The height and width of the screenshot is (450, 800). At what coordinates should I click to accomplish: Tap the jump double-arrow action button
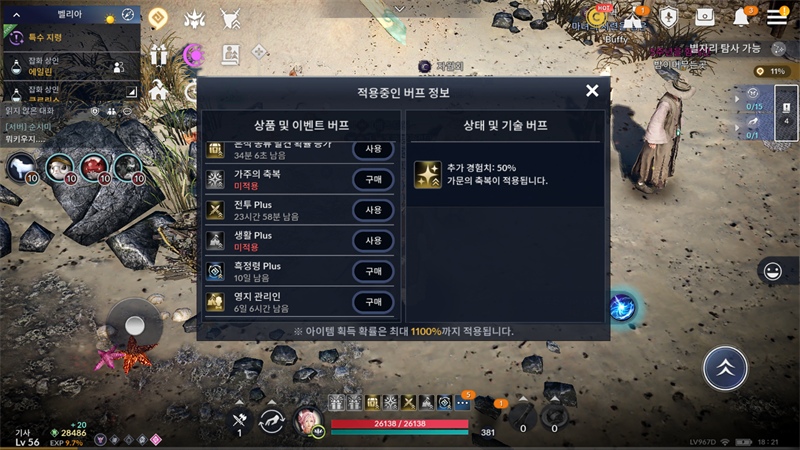(x=725, y=368)
